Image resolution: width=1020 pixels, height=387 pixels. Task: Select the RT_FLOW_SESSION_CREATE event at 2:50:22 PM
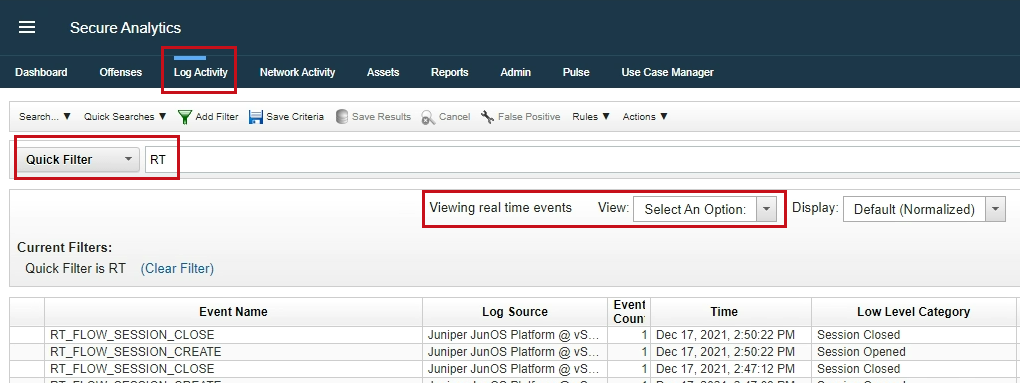135,352
